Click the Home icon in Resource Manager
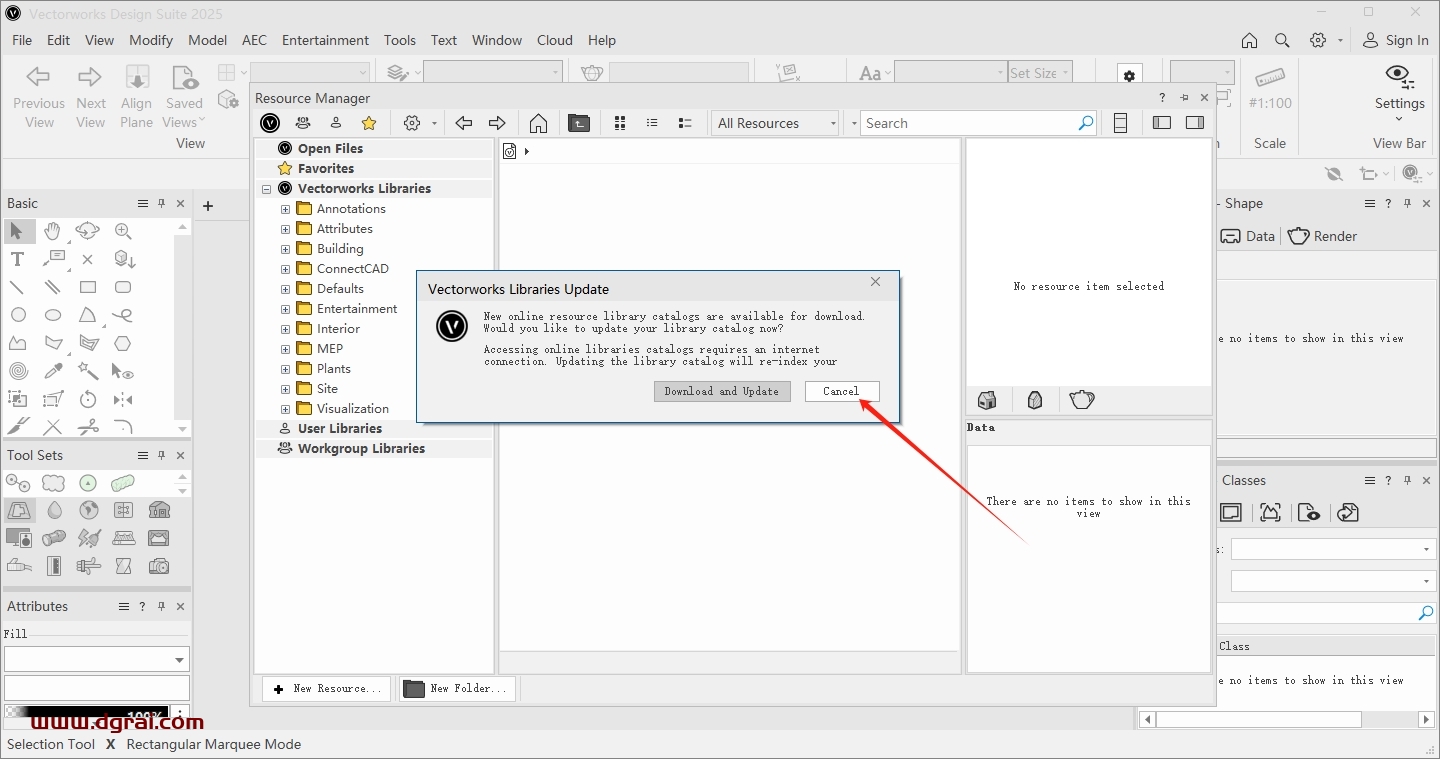This screenshot has height=759, width=1440. click(538, 123)
